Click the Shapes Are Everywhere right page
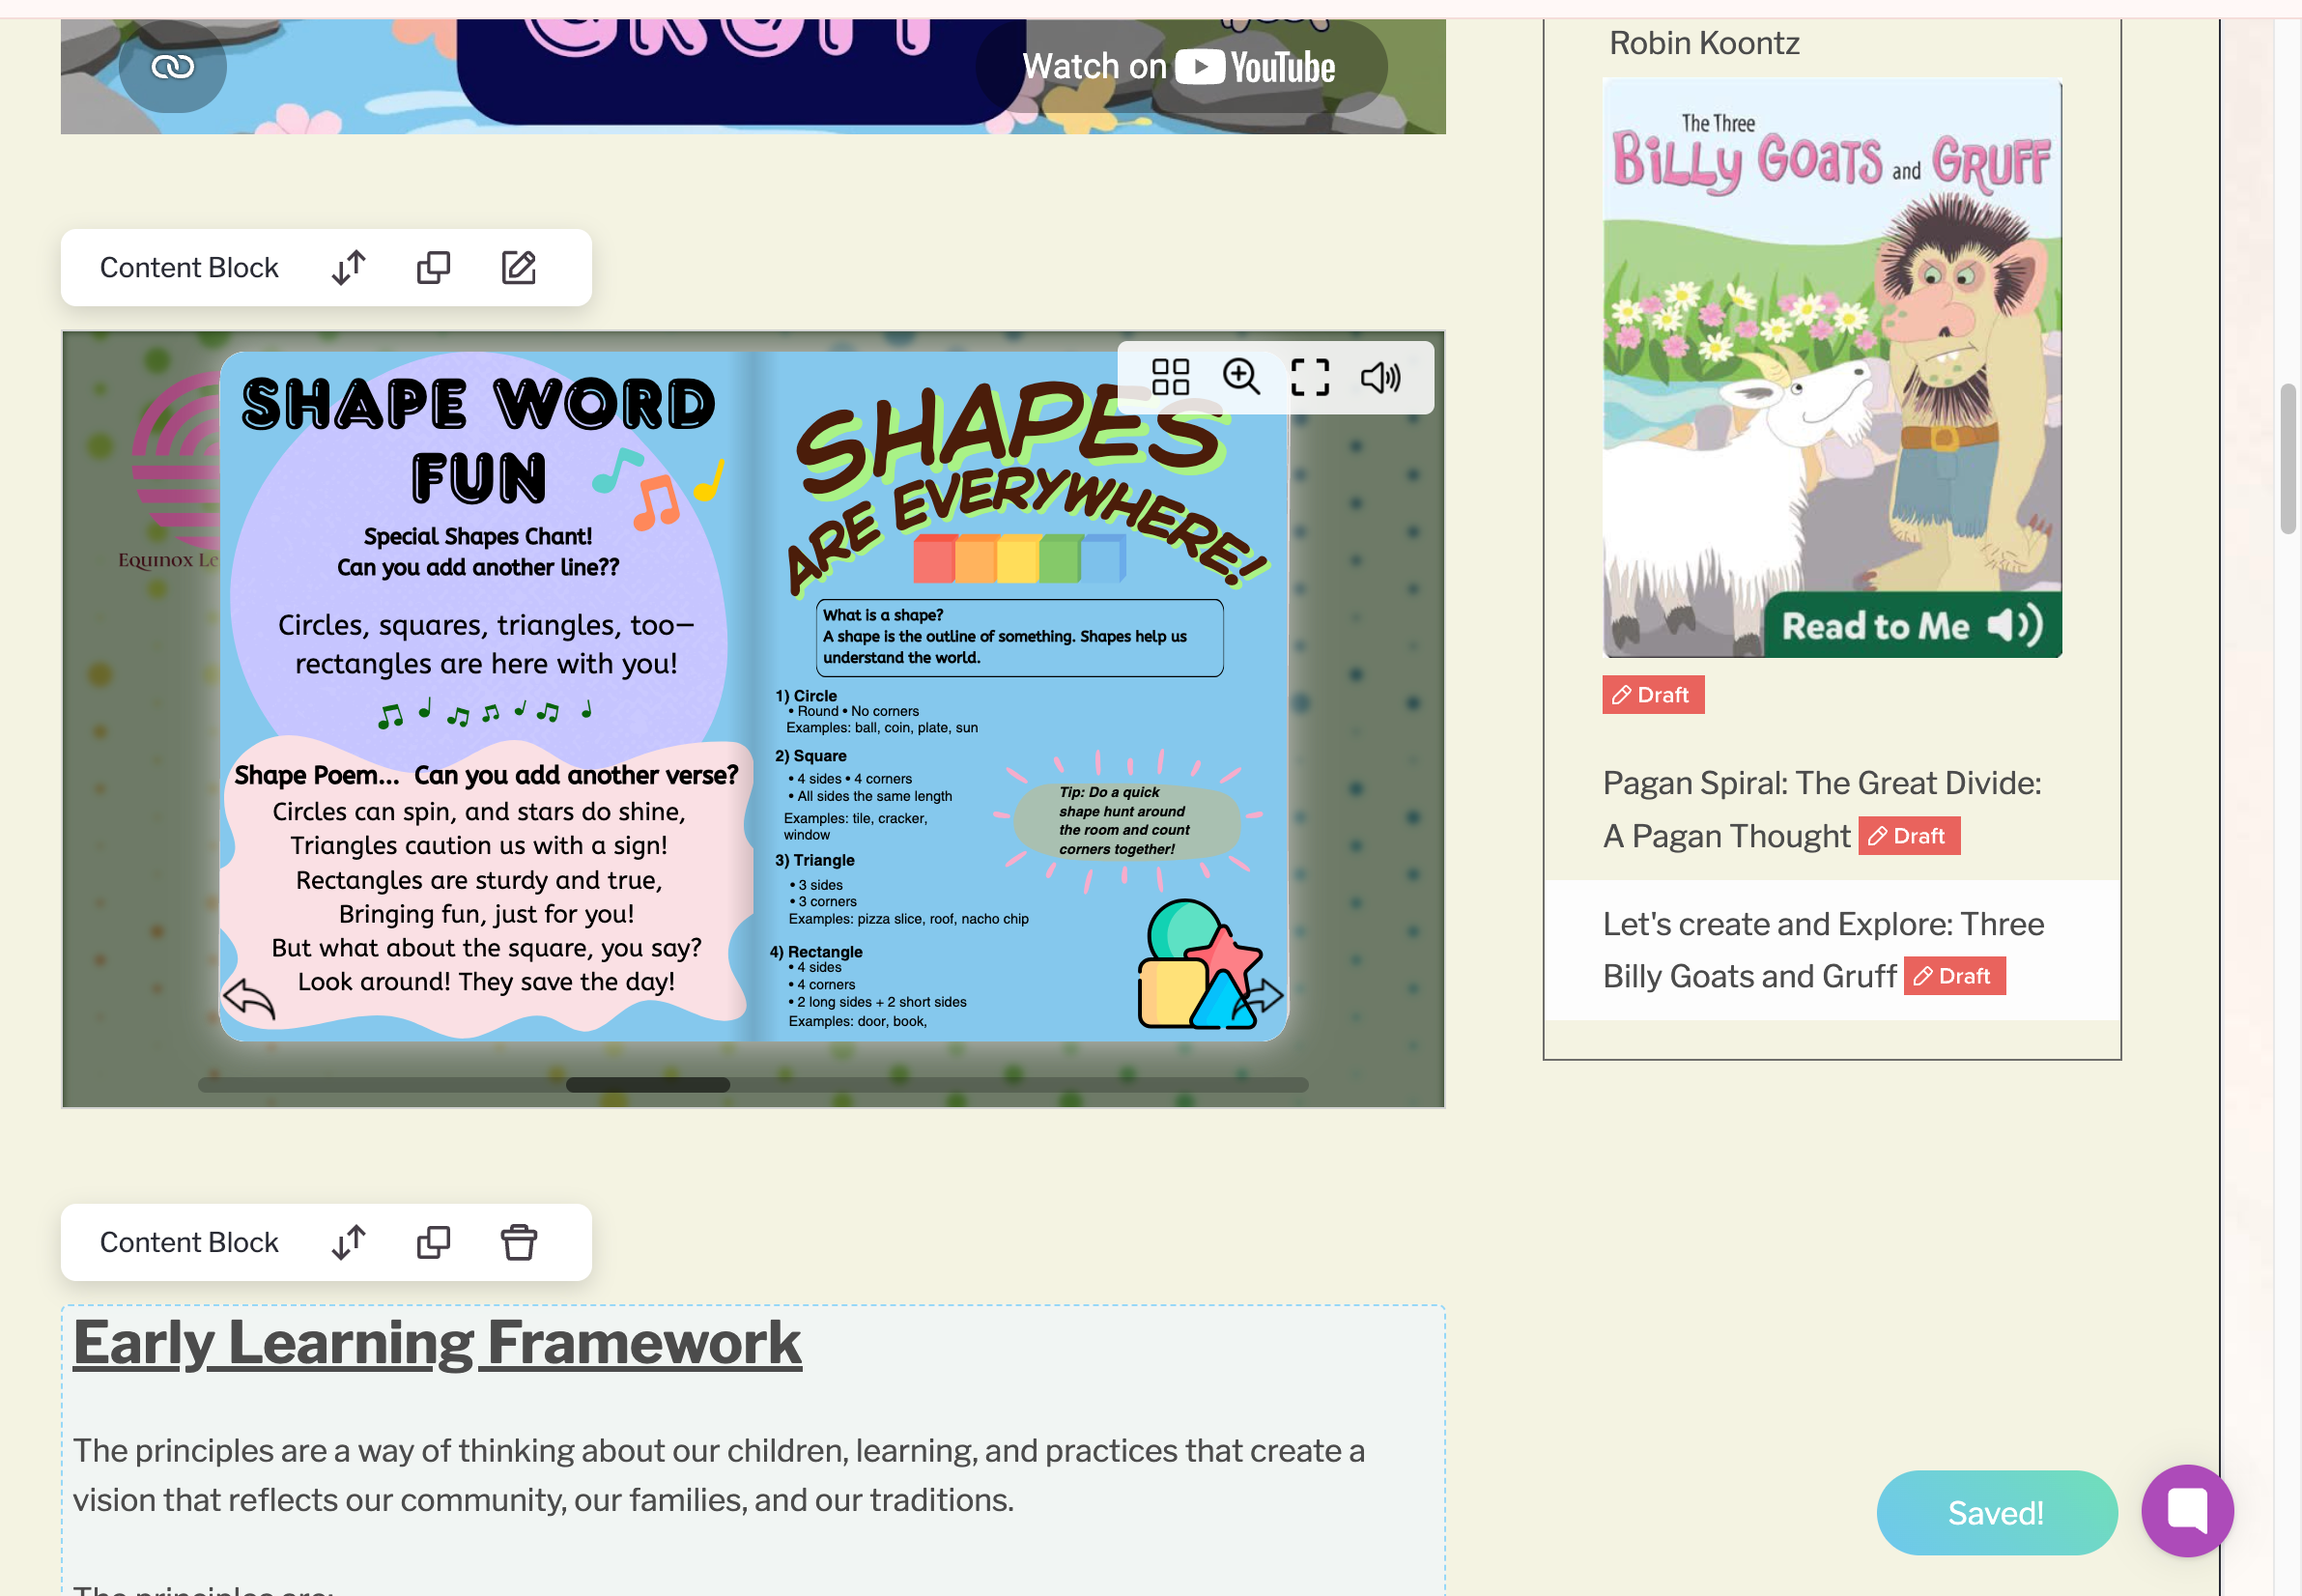 point(1021,696)
